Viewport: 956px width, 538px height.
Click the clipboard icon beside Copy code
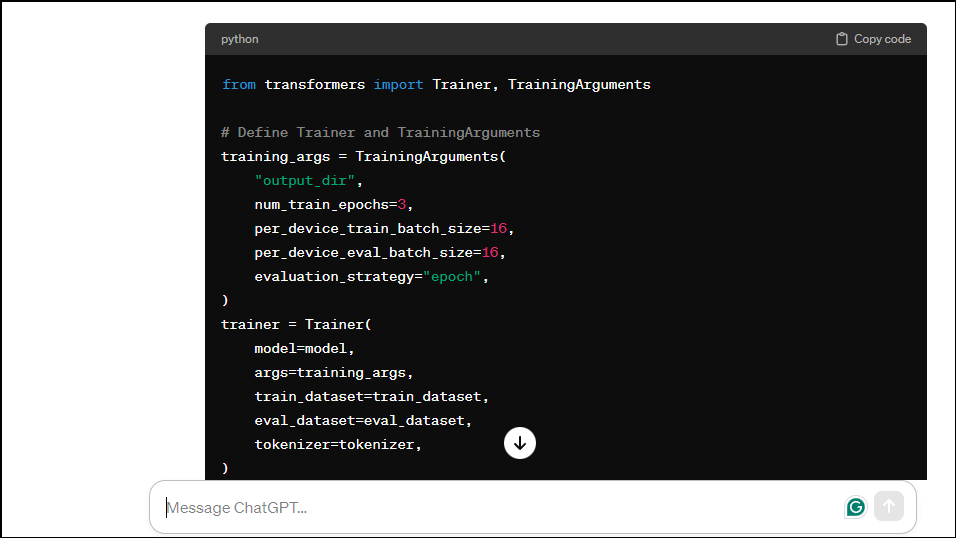point(841,39)
